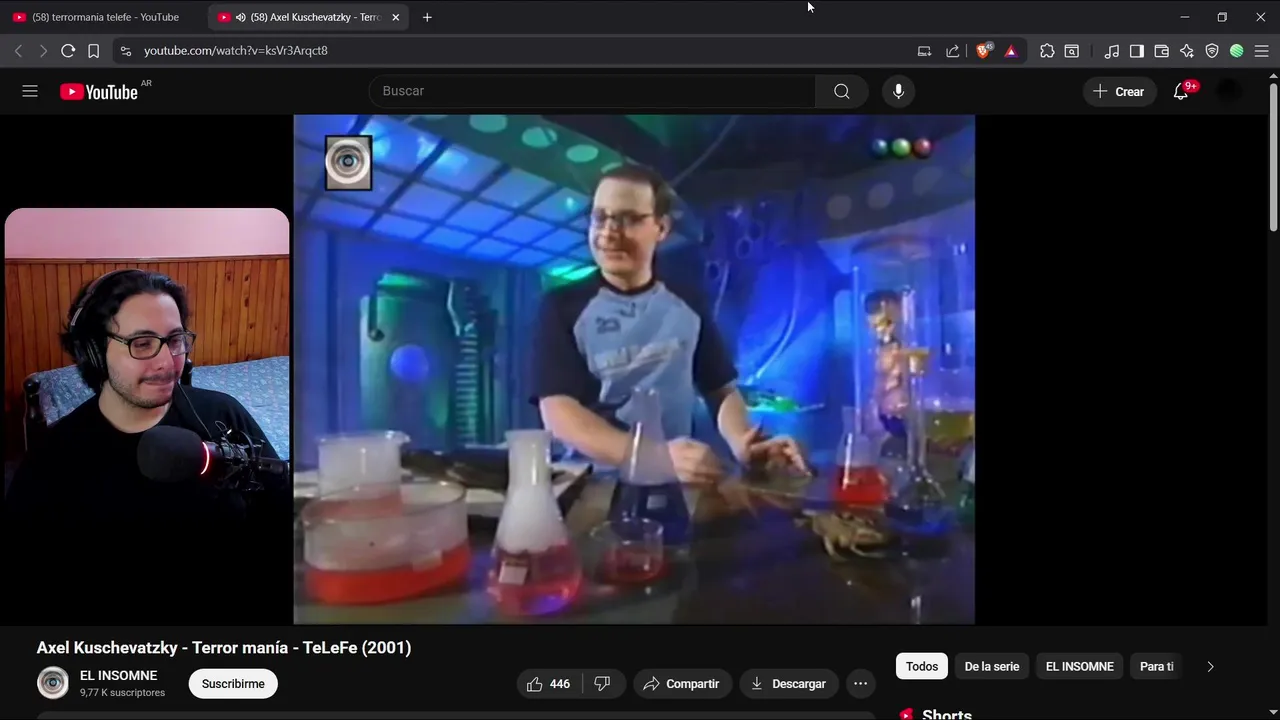Dislike the video with thumbs down
The image size is (1280, 720).
602,684
